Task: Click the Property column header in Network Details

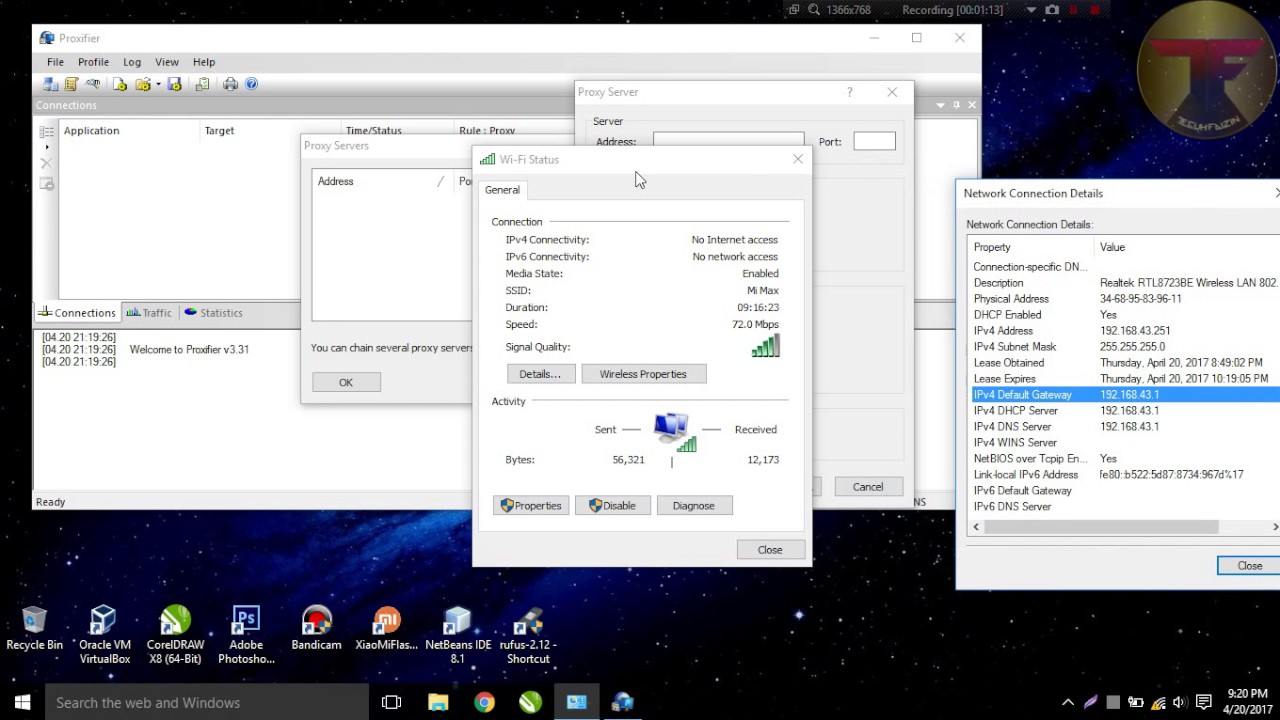Action: (x=1032, y=247)
